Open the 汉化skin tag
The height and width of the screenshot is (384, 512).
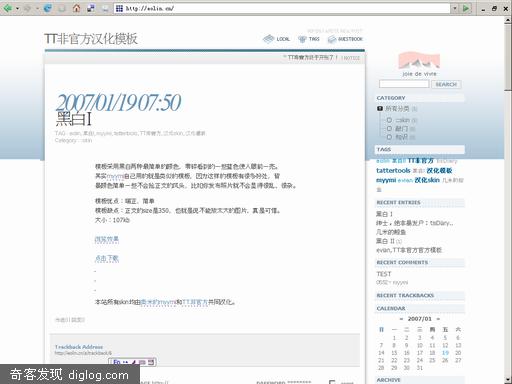coord(427,180)
